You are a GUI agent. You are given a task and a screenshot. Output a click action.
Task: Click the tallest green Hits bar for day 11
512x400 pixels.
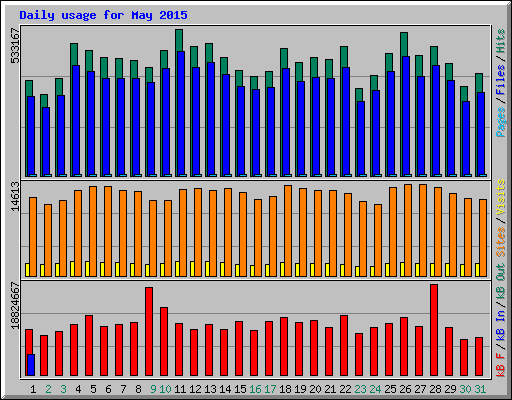(x=179, y=40)
